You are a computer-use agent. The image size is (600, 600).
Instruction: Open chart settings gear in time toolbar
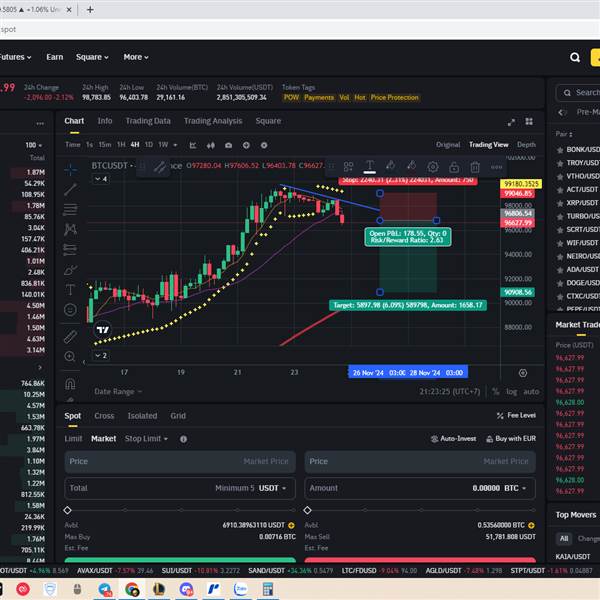tap(264, 145)
